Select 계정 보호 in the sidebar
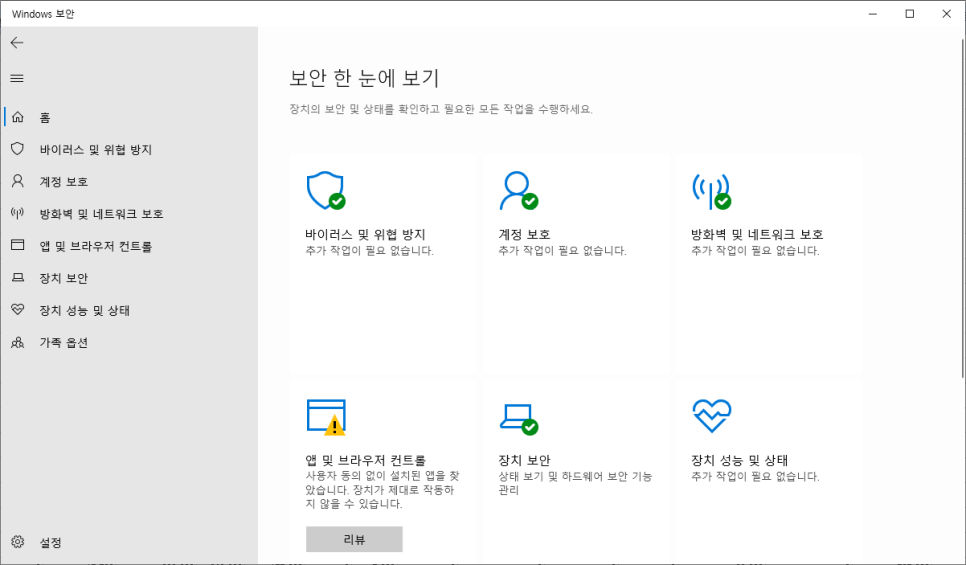This screenshot has height=565, width=966. point(63,182)
